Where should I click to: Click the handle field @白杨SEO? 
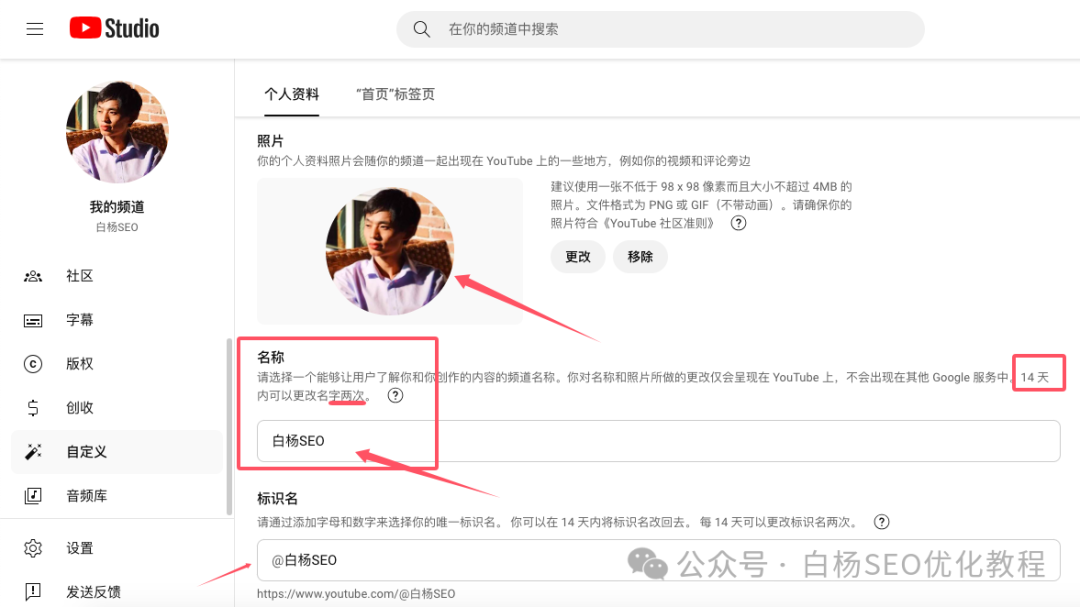pyautogui.click(x=658, y=560)
